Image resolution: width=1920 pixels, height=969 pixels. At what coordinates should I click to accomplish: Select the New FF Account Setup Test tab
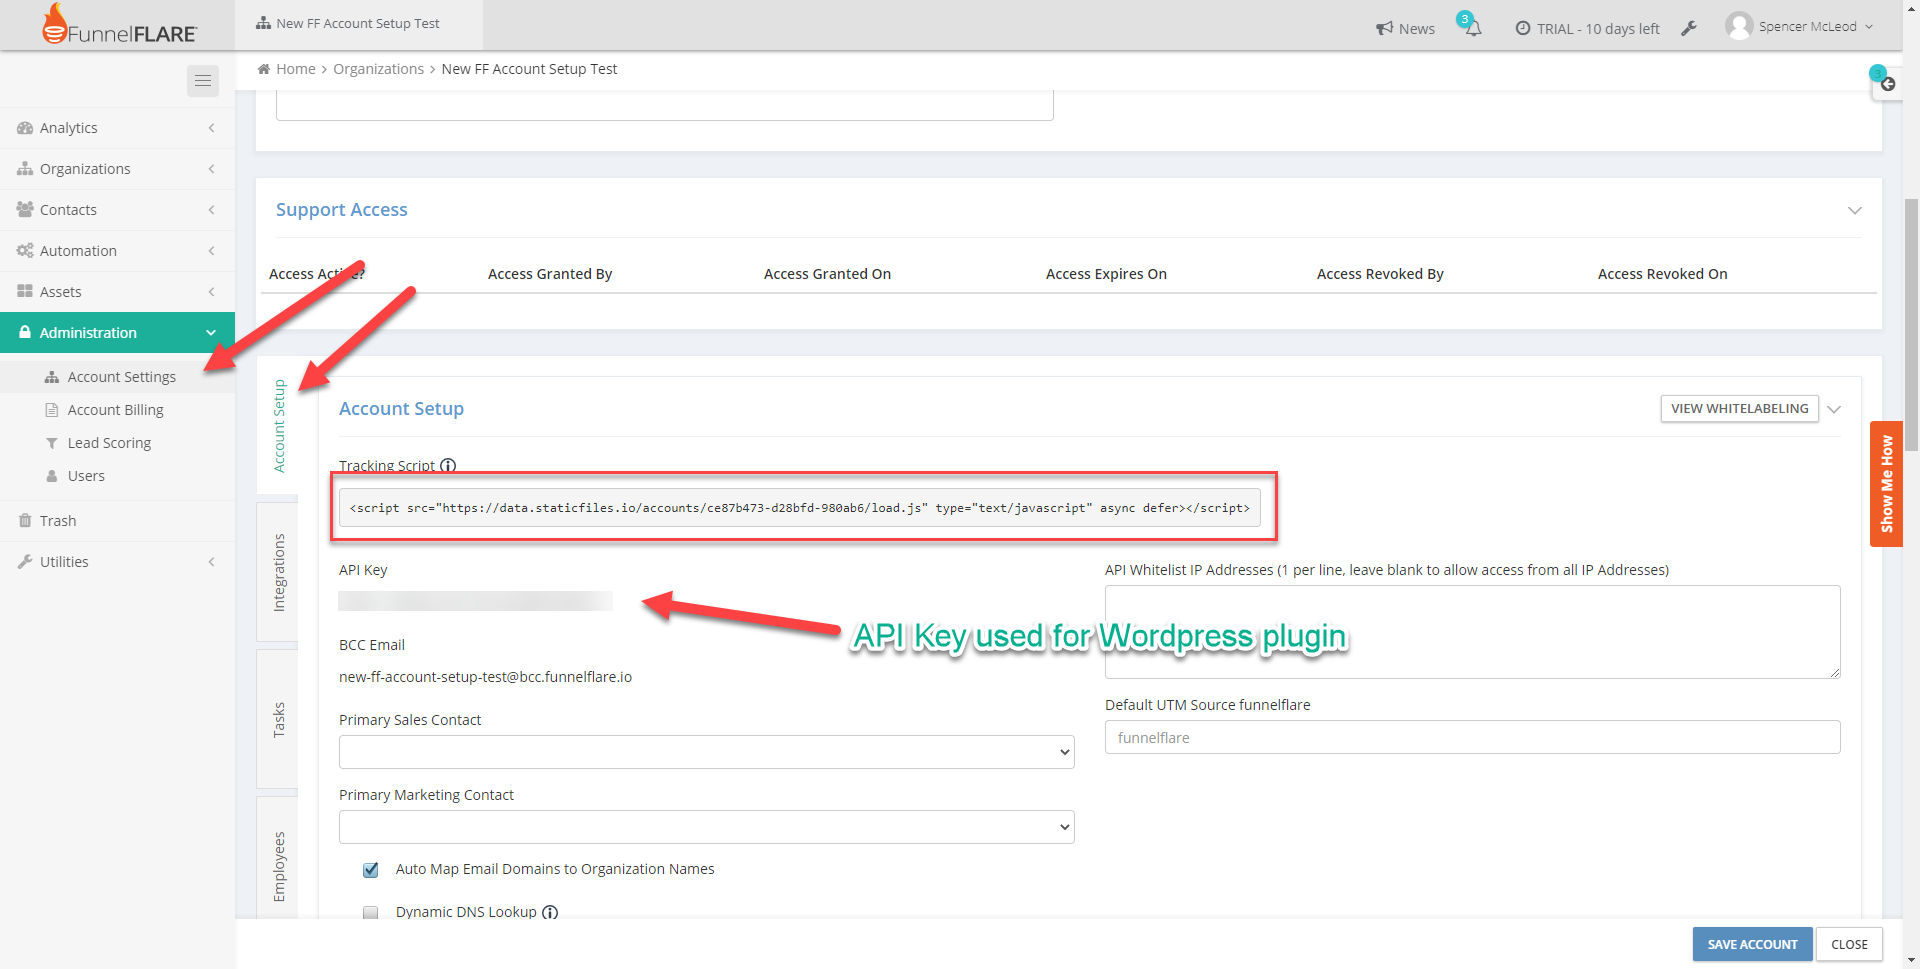click(x=358, y=24)
